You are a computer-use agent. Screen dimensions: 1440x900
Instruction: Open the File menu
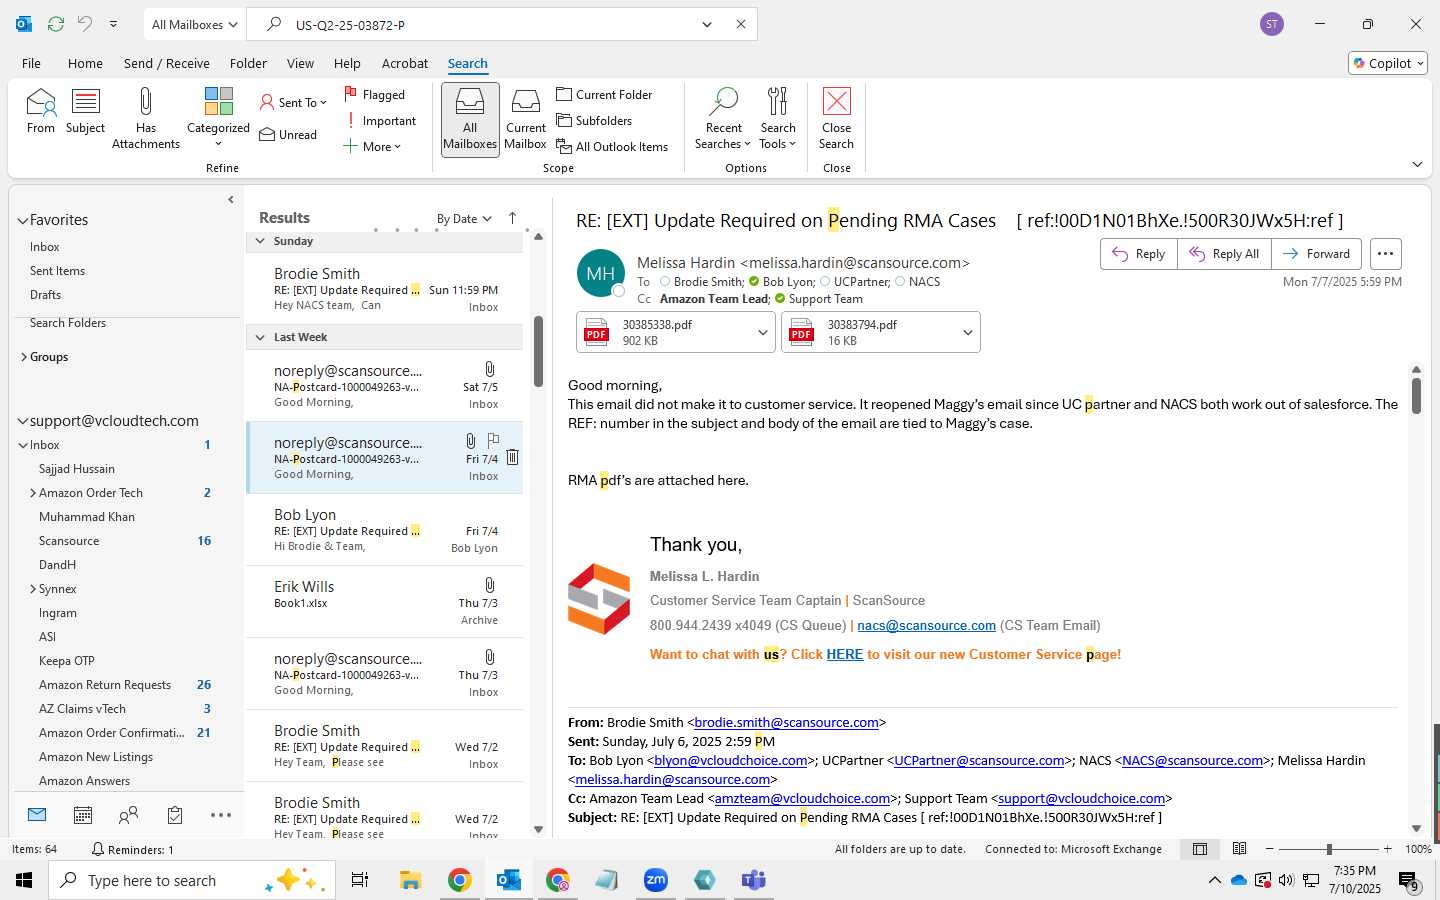[x=31, y=63]
